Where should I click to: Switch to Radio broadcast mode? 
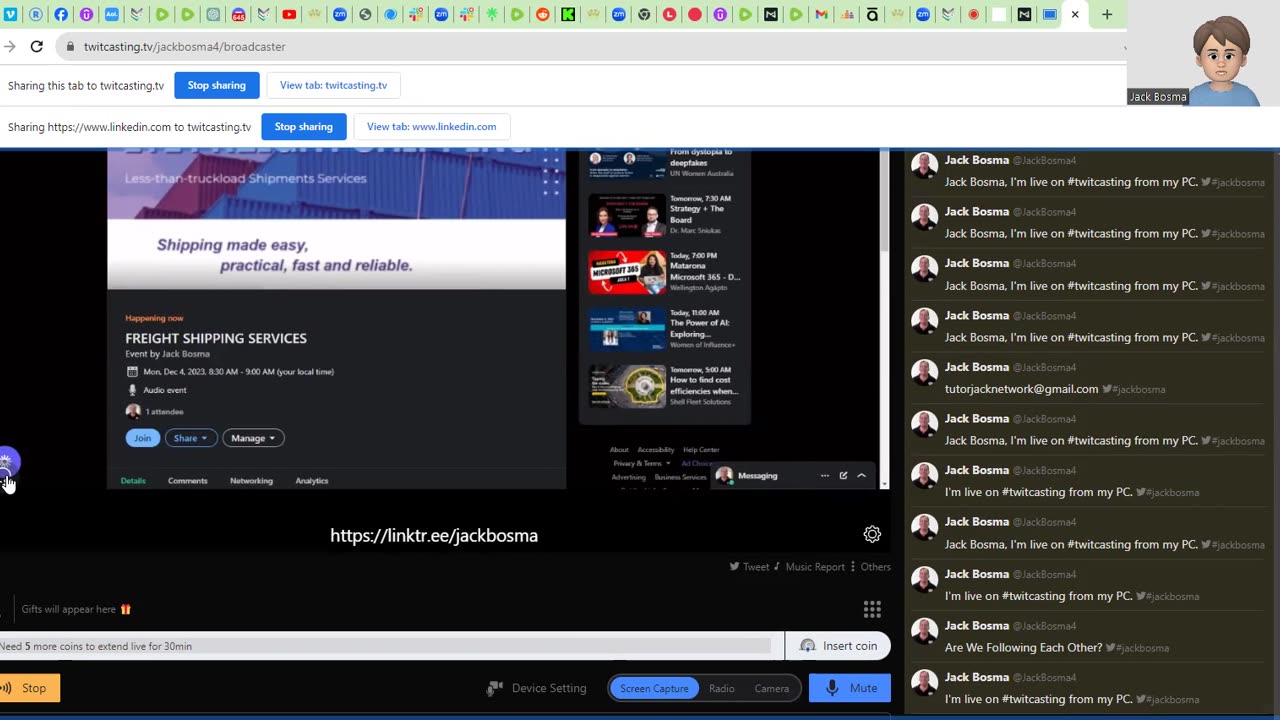[722, 688]
